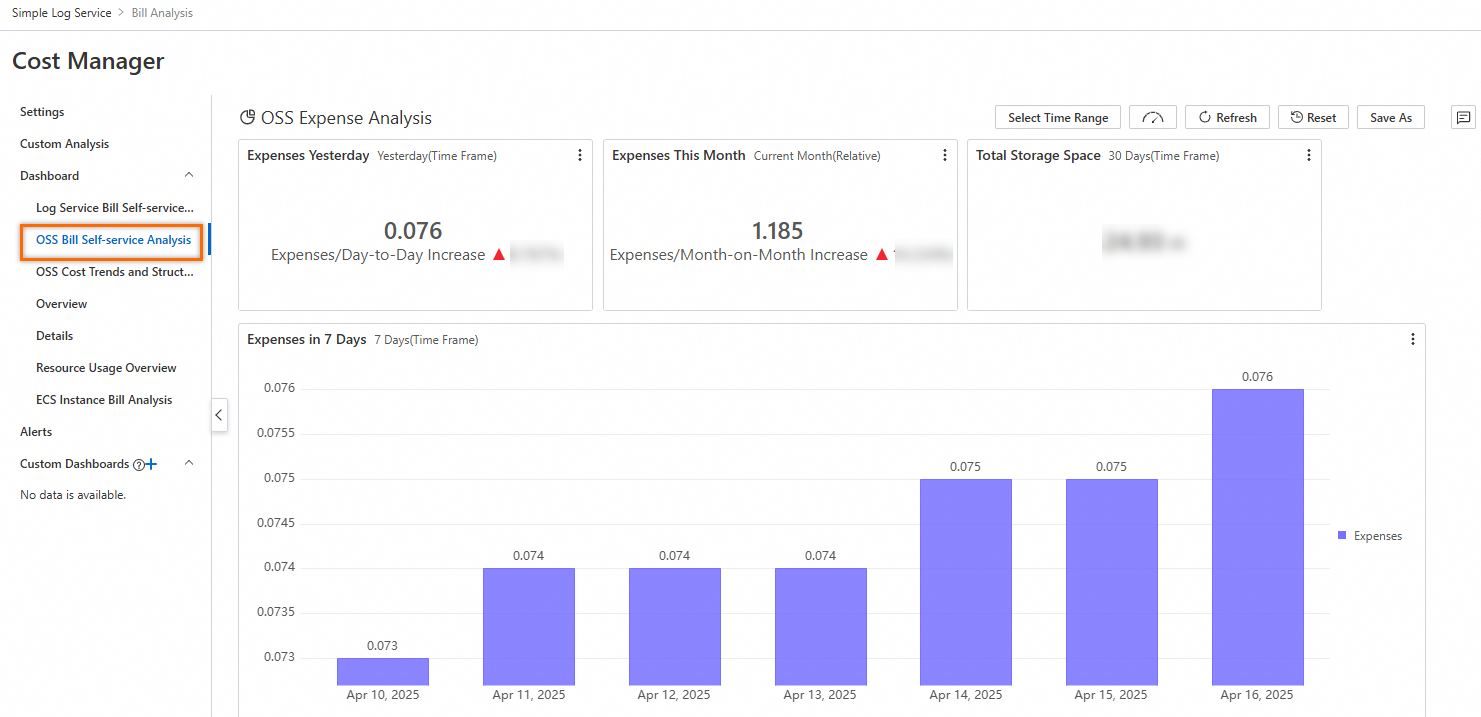Click the Apr 14, 2025 bar
The image size is (1481, 717).
pyautogui.click(x=966, y=581)
